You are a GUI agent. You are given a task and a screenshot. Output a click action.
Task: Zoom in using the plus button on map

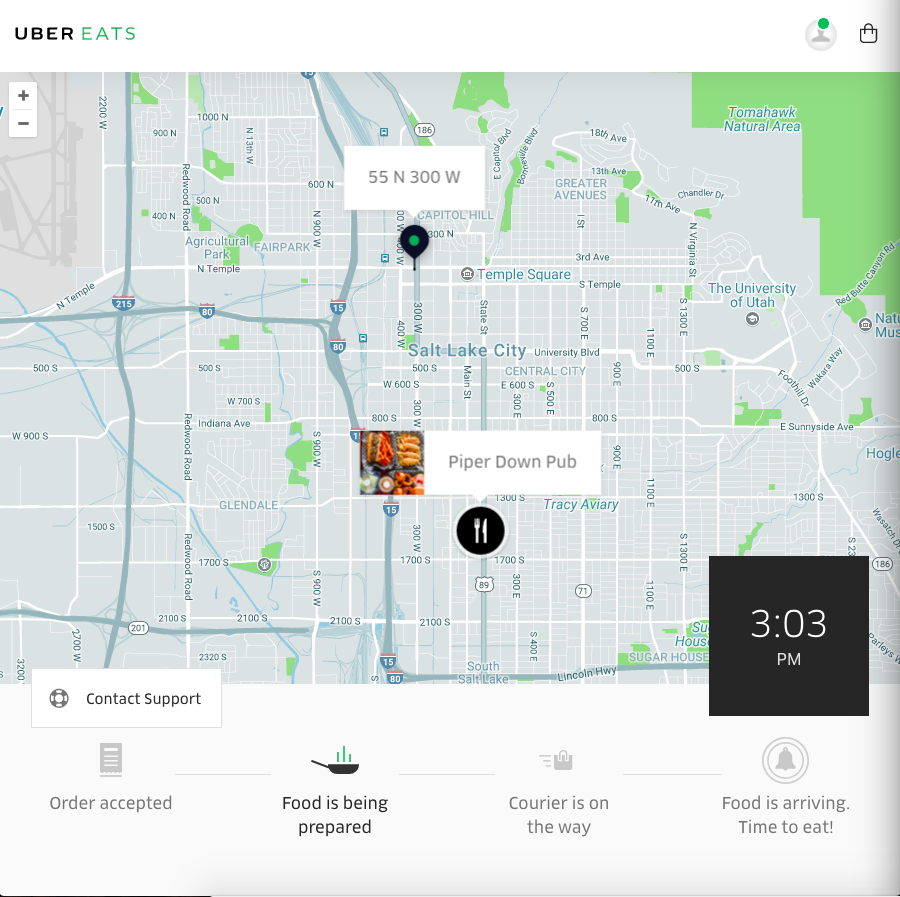(x=22, y=95)
